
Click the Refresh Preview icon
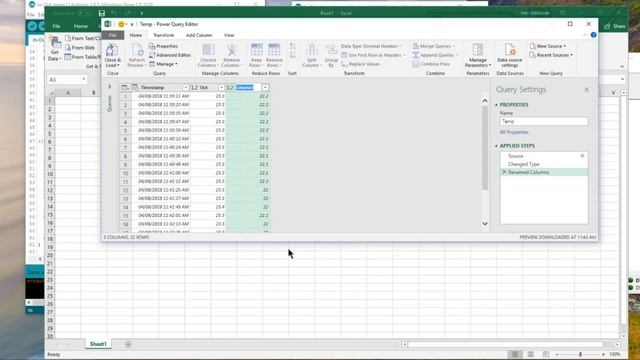point(137,51)
